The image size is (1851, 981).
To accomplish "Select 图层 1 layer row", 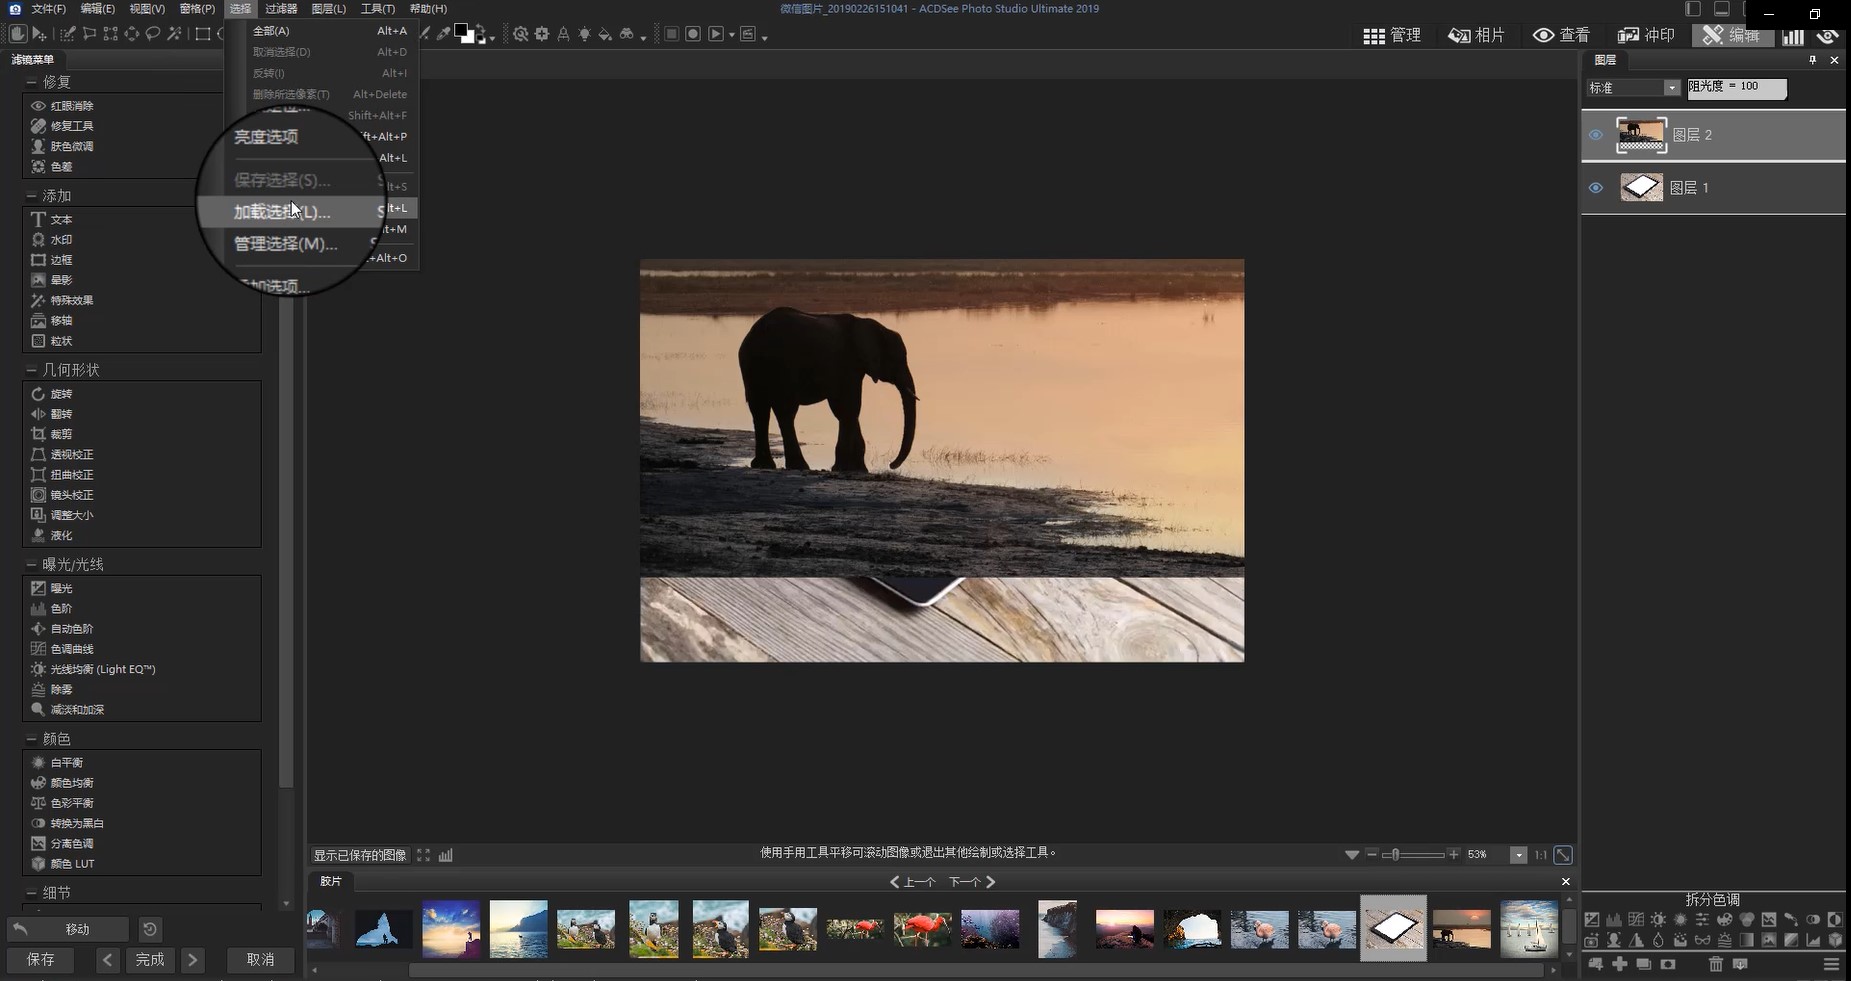I will click(x=1713, y=188).
